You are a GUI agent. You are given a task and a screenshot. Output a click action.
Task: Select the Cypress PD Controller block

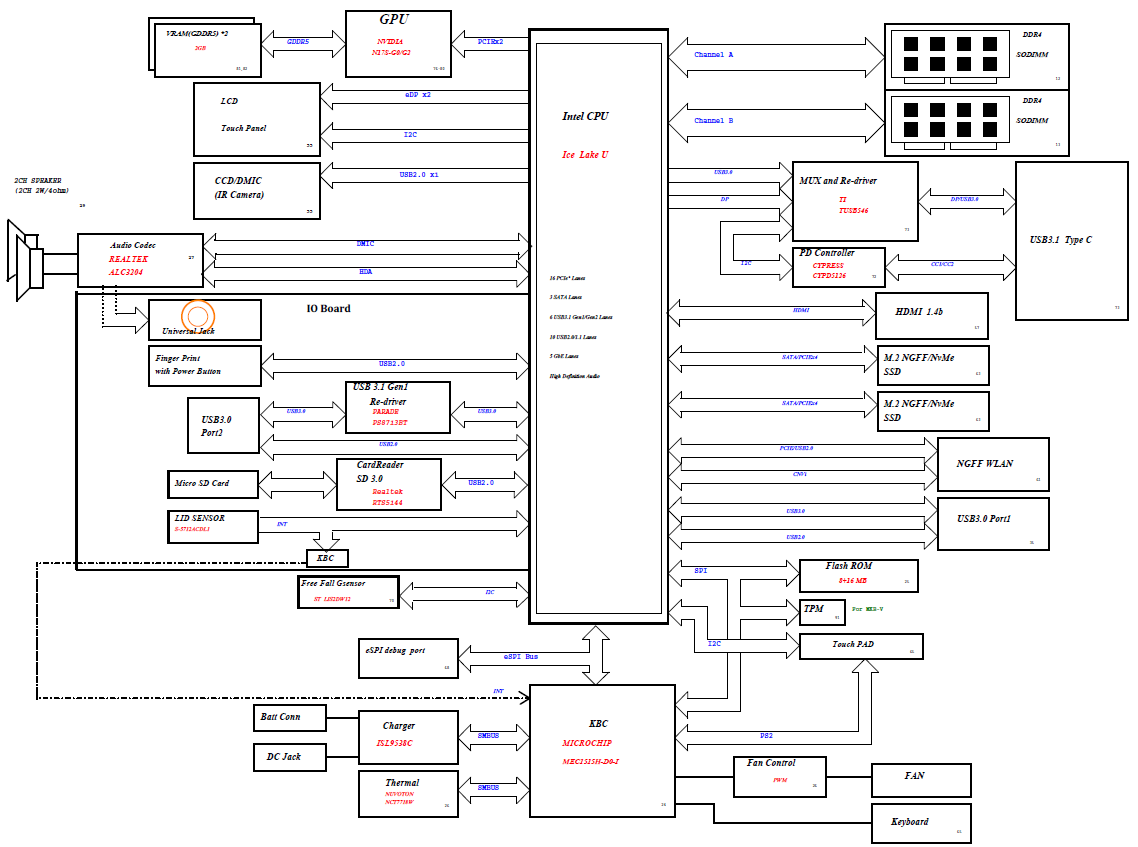pos(838,267)
